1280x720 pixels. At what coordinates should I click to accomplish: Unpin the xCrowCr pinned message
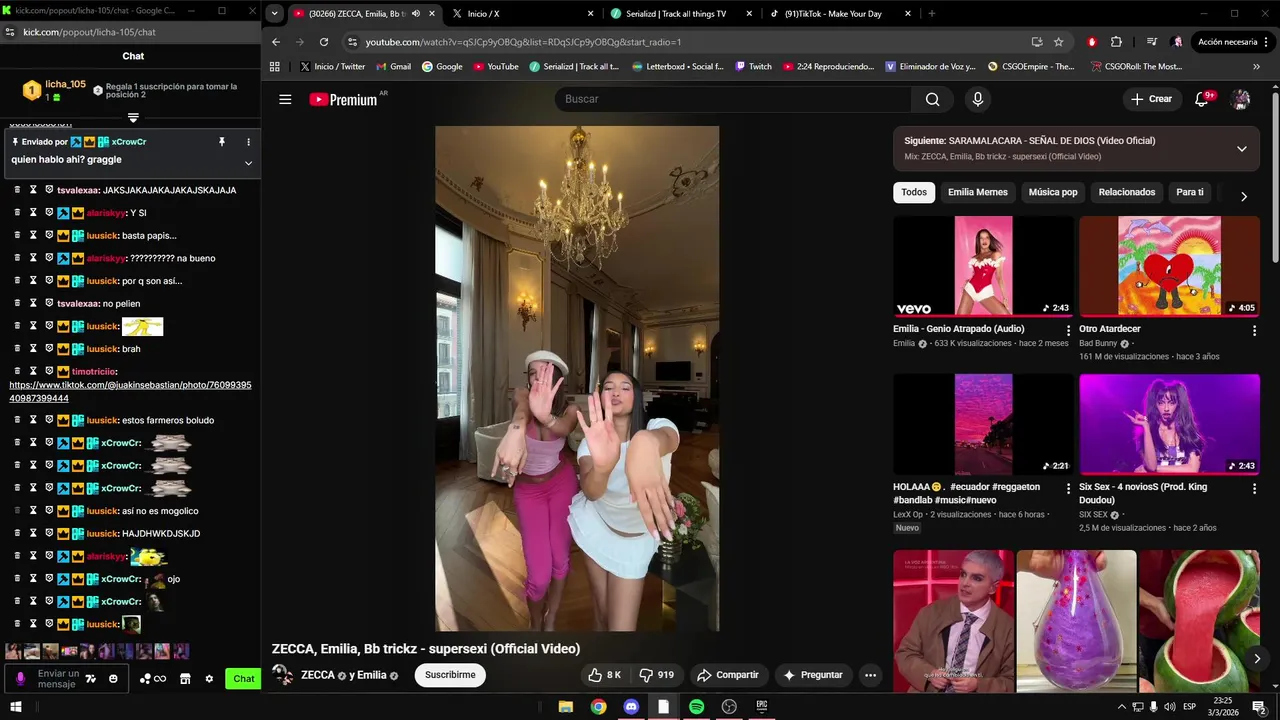tap(221, 142)
